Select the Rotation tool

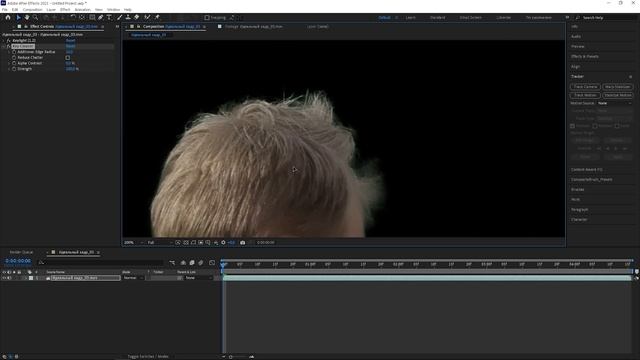coord(73,18)
